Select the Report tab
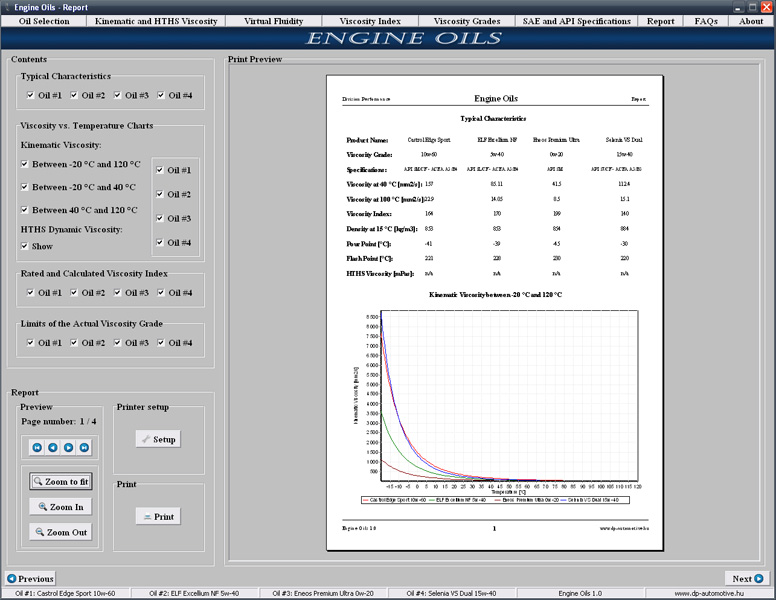Screen dimensions: 776x600 [x=661, y=21]
